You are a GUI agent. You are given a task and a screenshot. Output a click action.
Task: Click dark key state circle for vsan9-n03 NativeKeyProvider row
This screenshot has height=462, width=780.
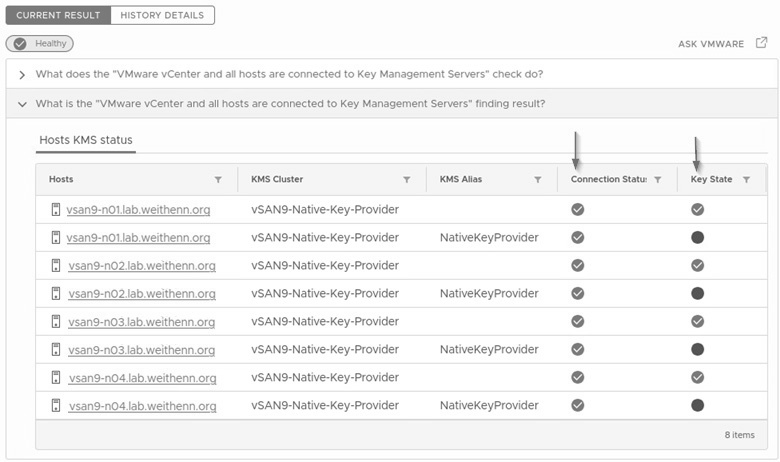(697, 349)
